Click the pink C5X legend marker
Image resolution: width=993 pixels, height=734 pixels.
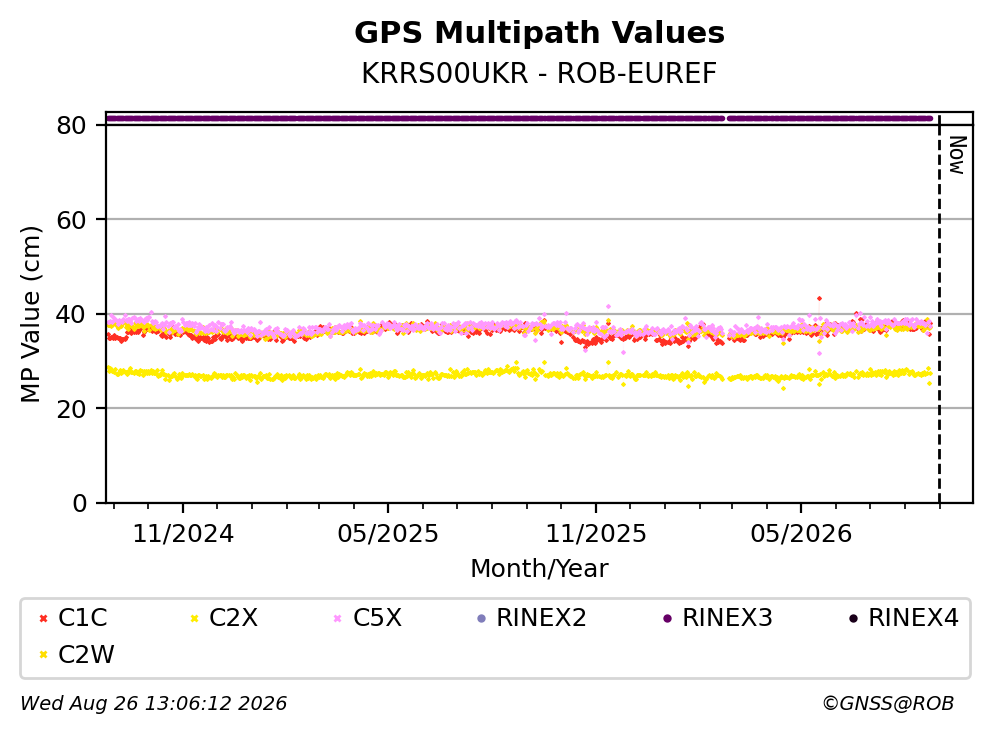338,618
